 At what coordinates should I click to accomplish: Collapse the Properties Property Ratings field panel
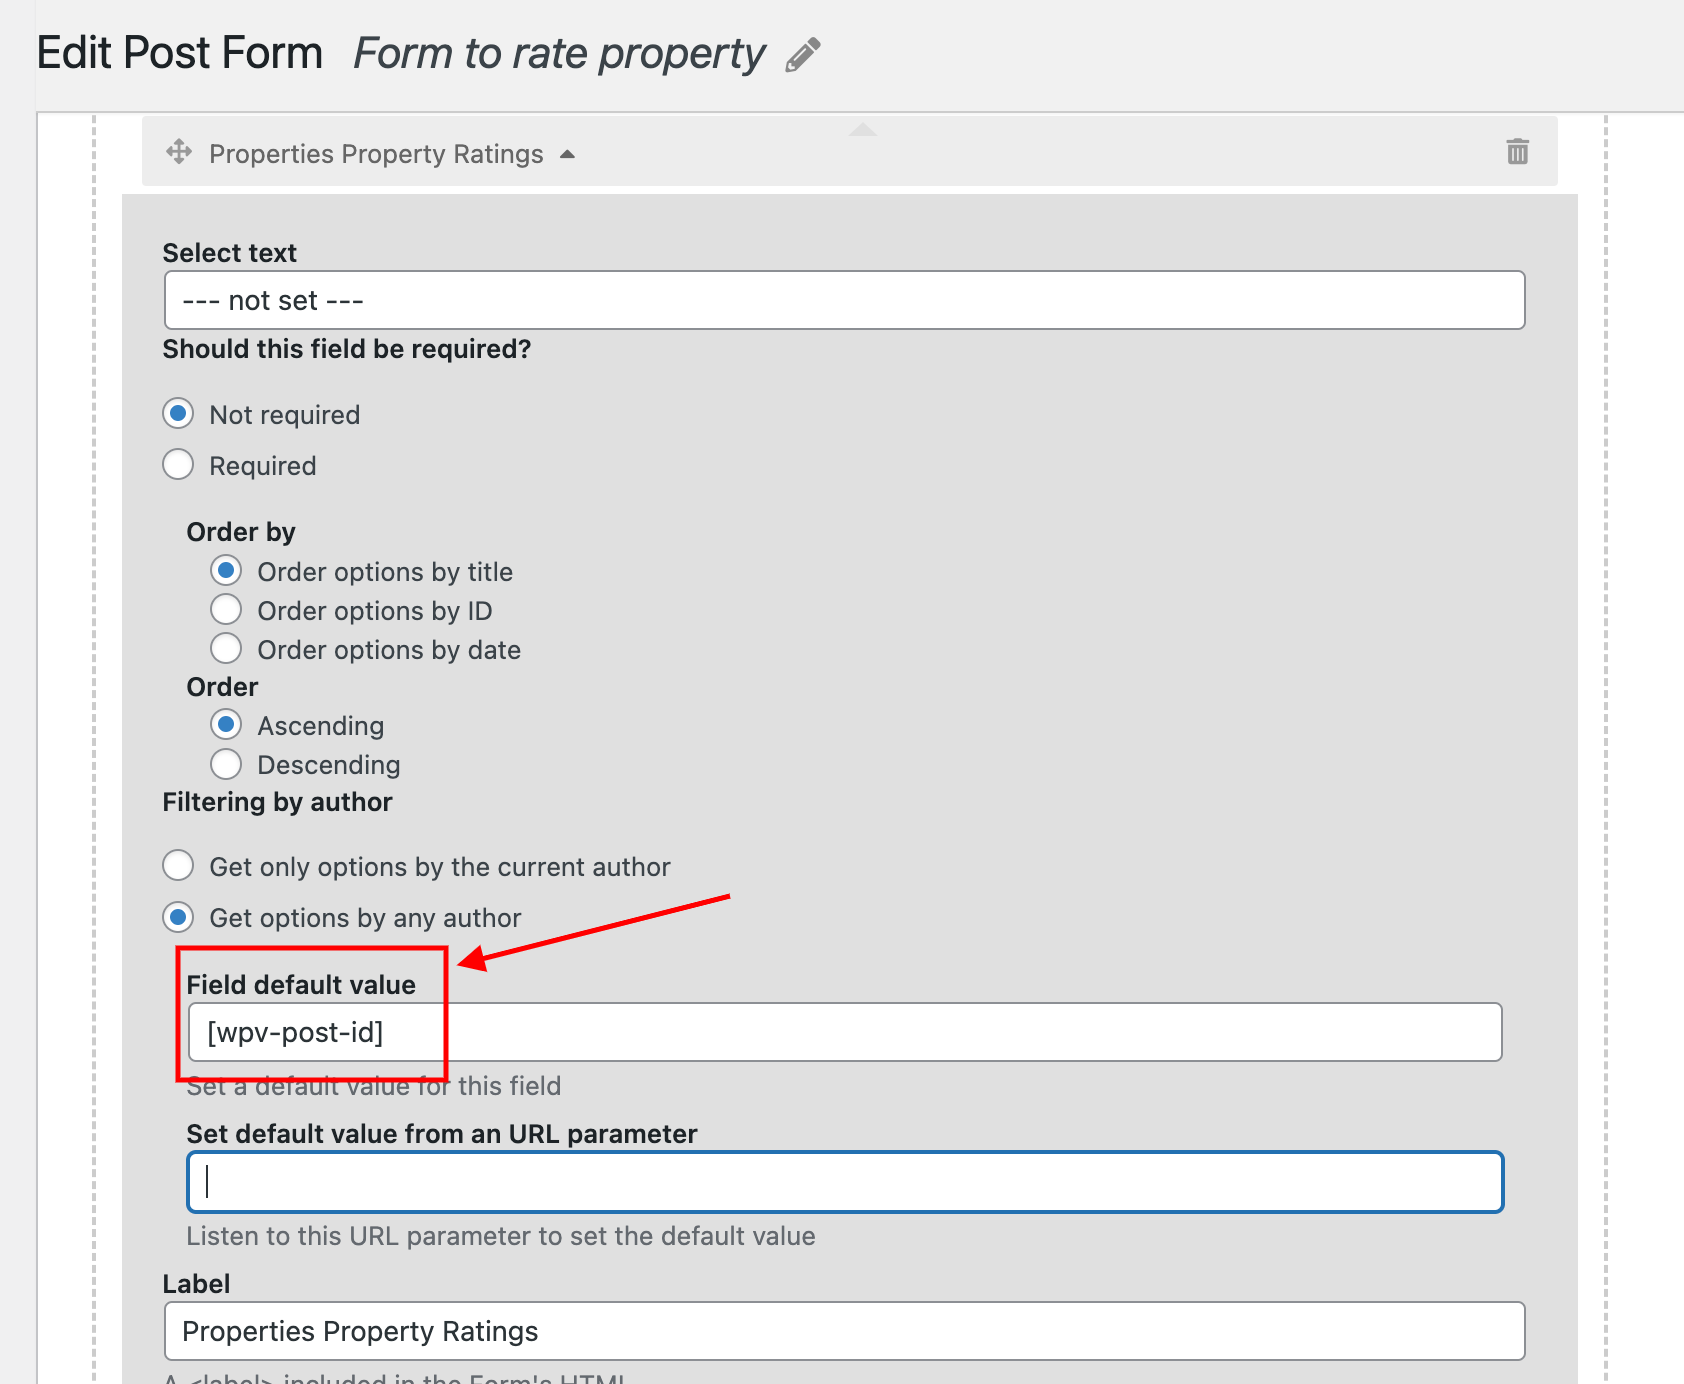point(567,154)
